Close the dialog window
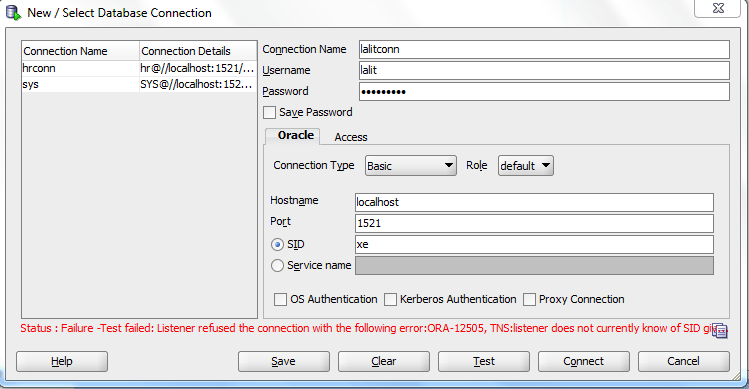749x389 pixels. (x=717, y=8)
